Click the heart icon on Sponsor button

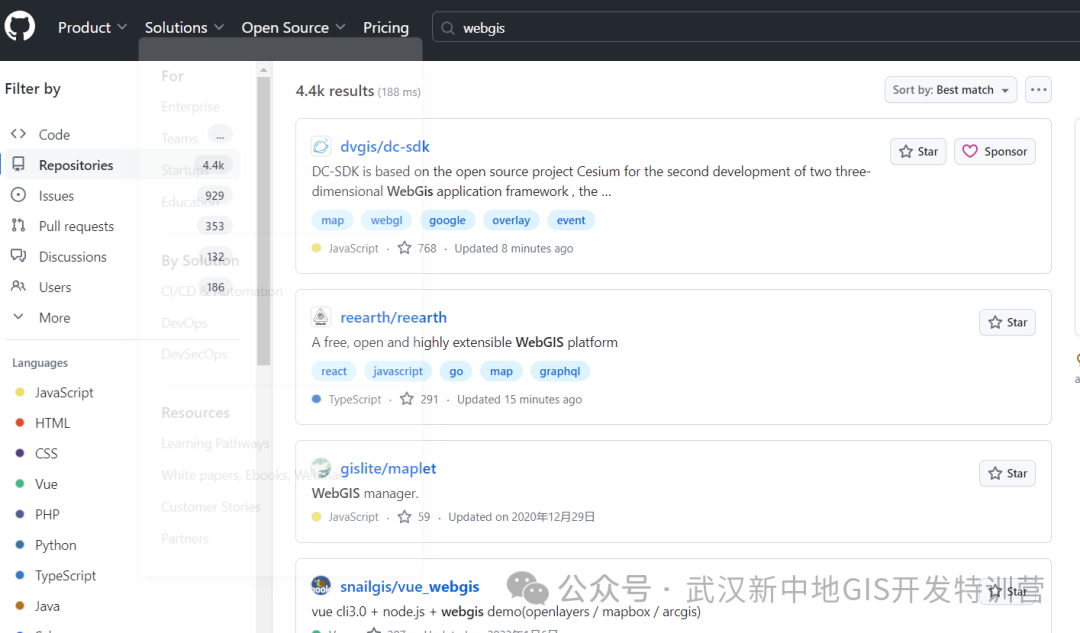pyautogui.click(x=970, y=151)
